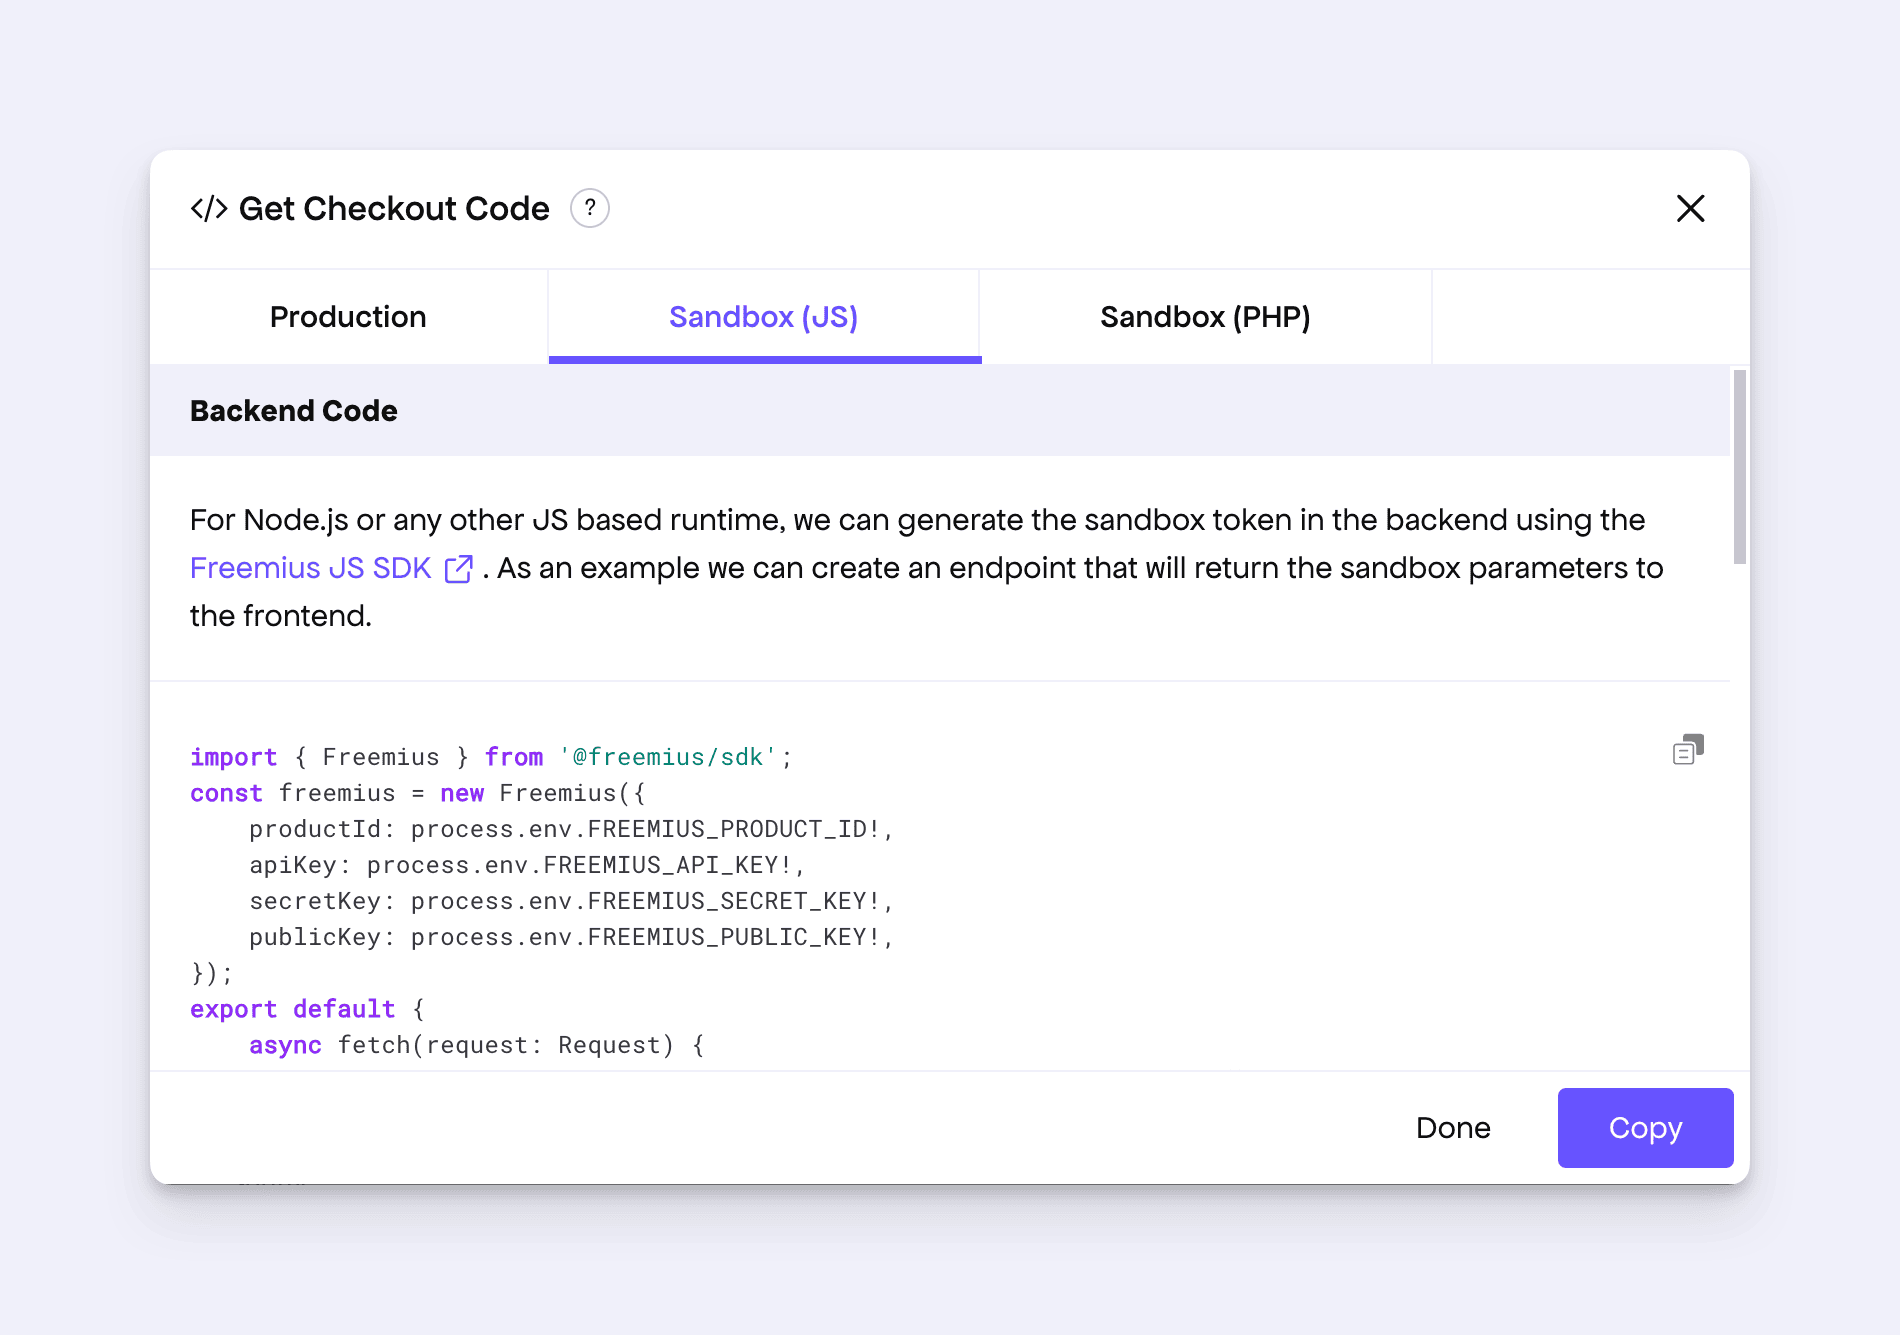Click the external link icon beside Freemius JS SDK
The height and width of the screenshot is (1335, 1900).
click(458, 568)
